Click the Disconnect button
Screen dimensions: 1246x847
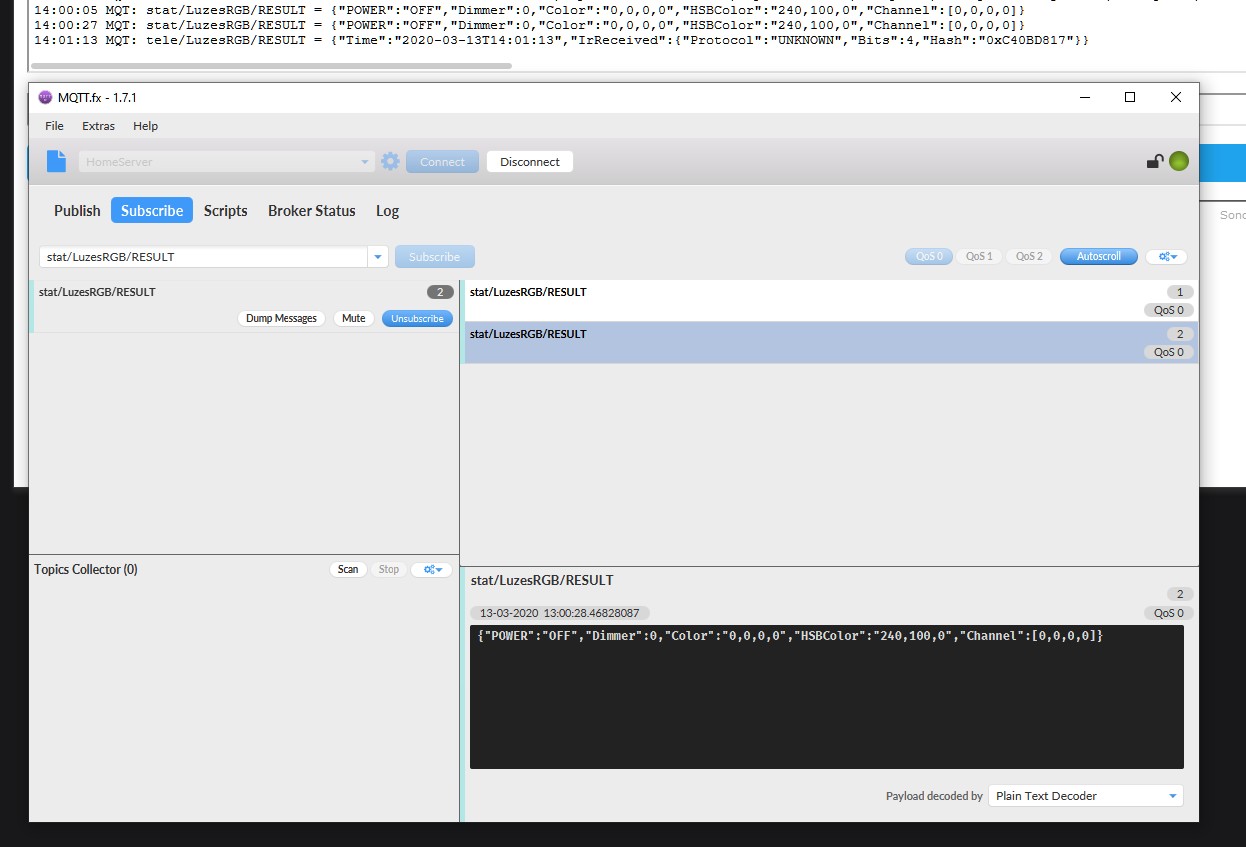point(529,161)
